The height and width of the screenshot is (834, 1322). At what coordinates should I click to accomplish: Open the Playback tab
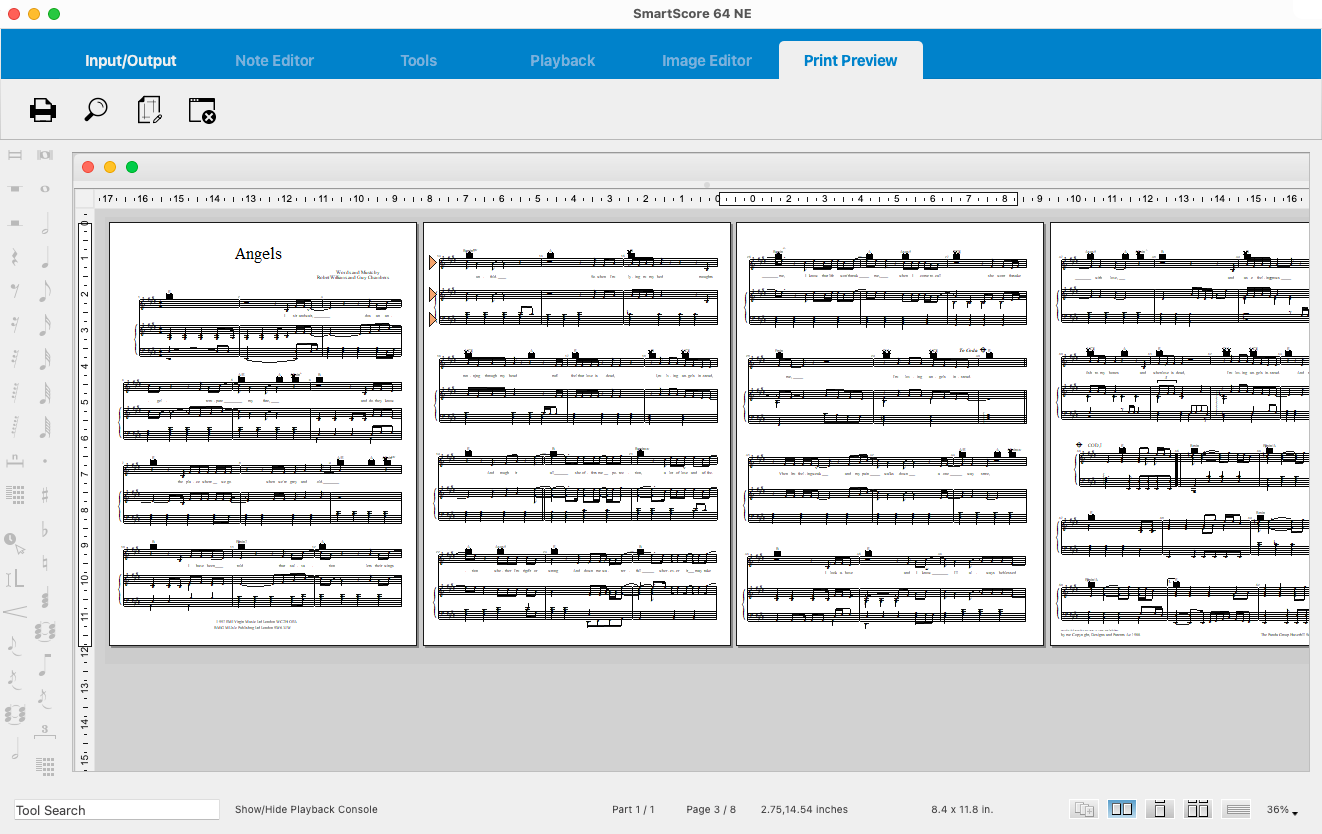point(562,61)
